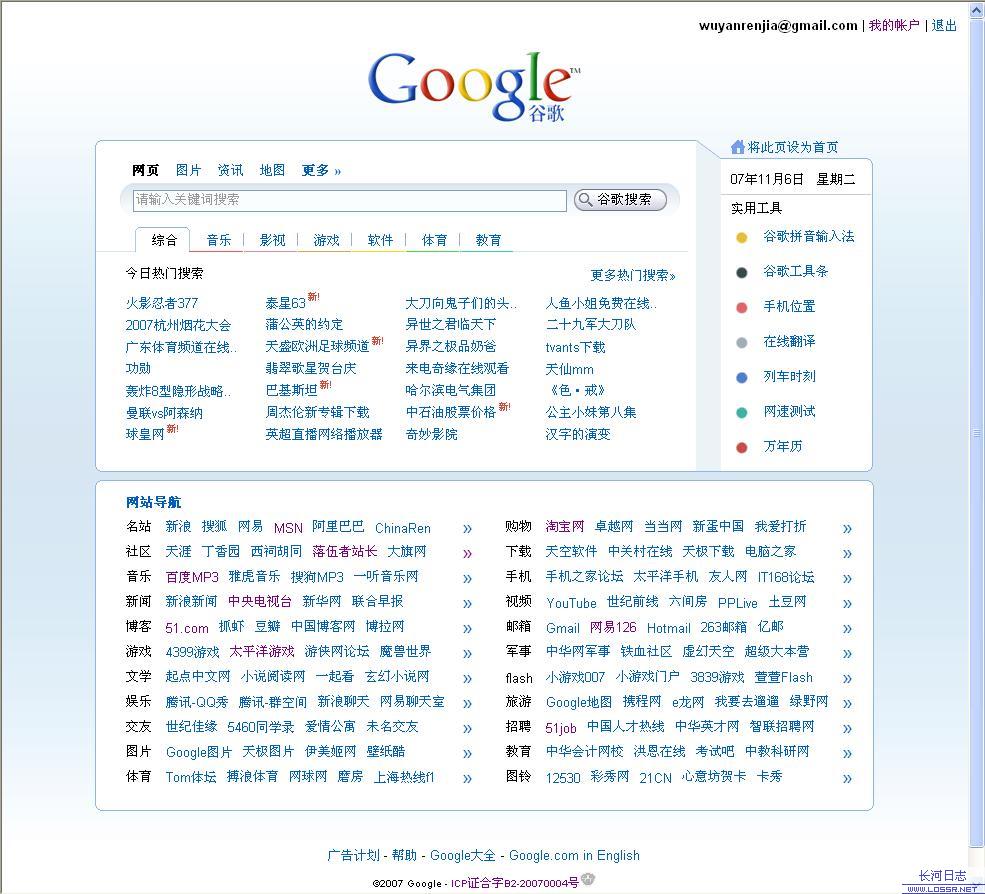Select the 影视 hot-search tab
Image resolution: width=985 pixels, height=894 pixels.
273,240
